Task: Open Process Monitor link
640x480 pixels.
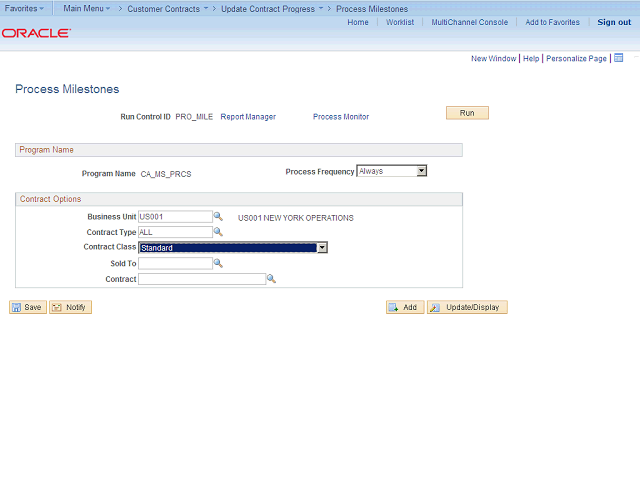Action: [341, 117]
